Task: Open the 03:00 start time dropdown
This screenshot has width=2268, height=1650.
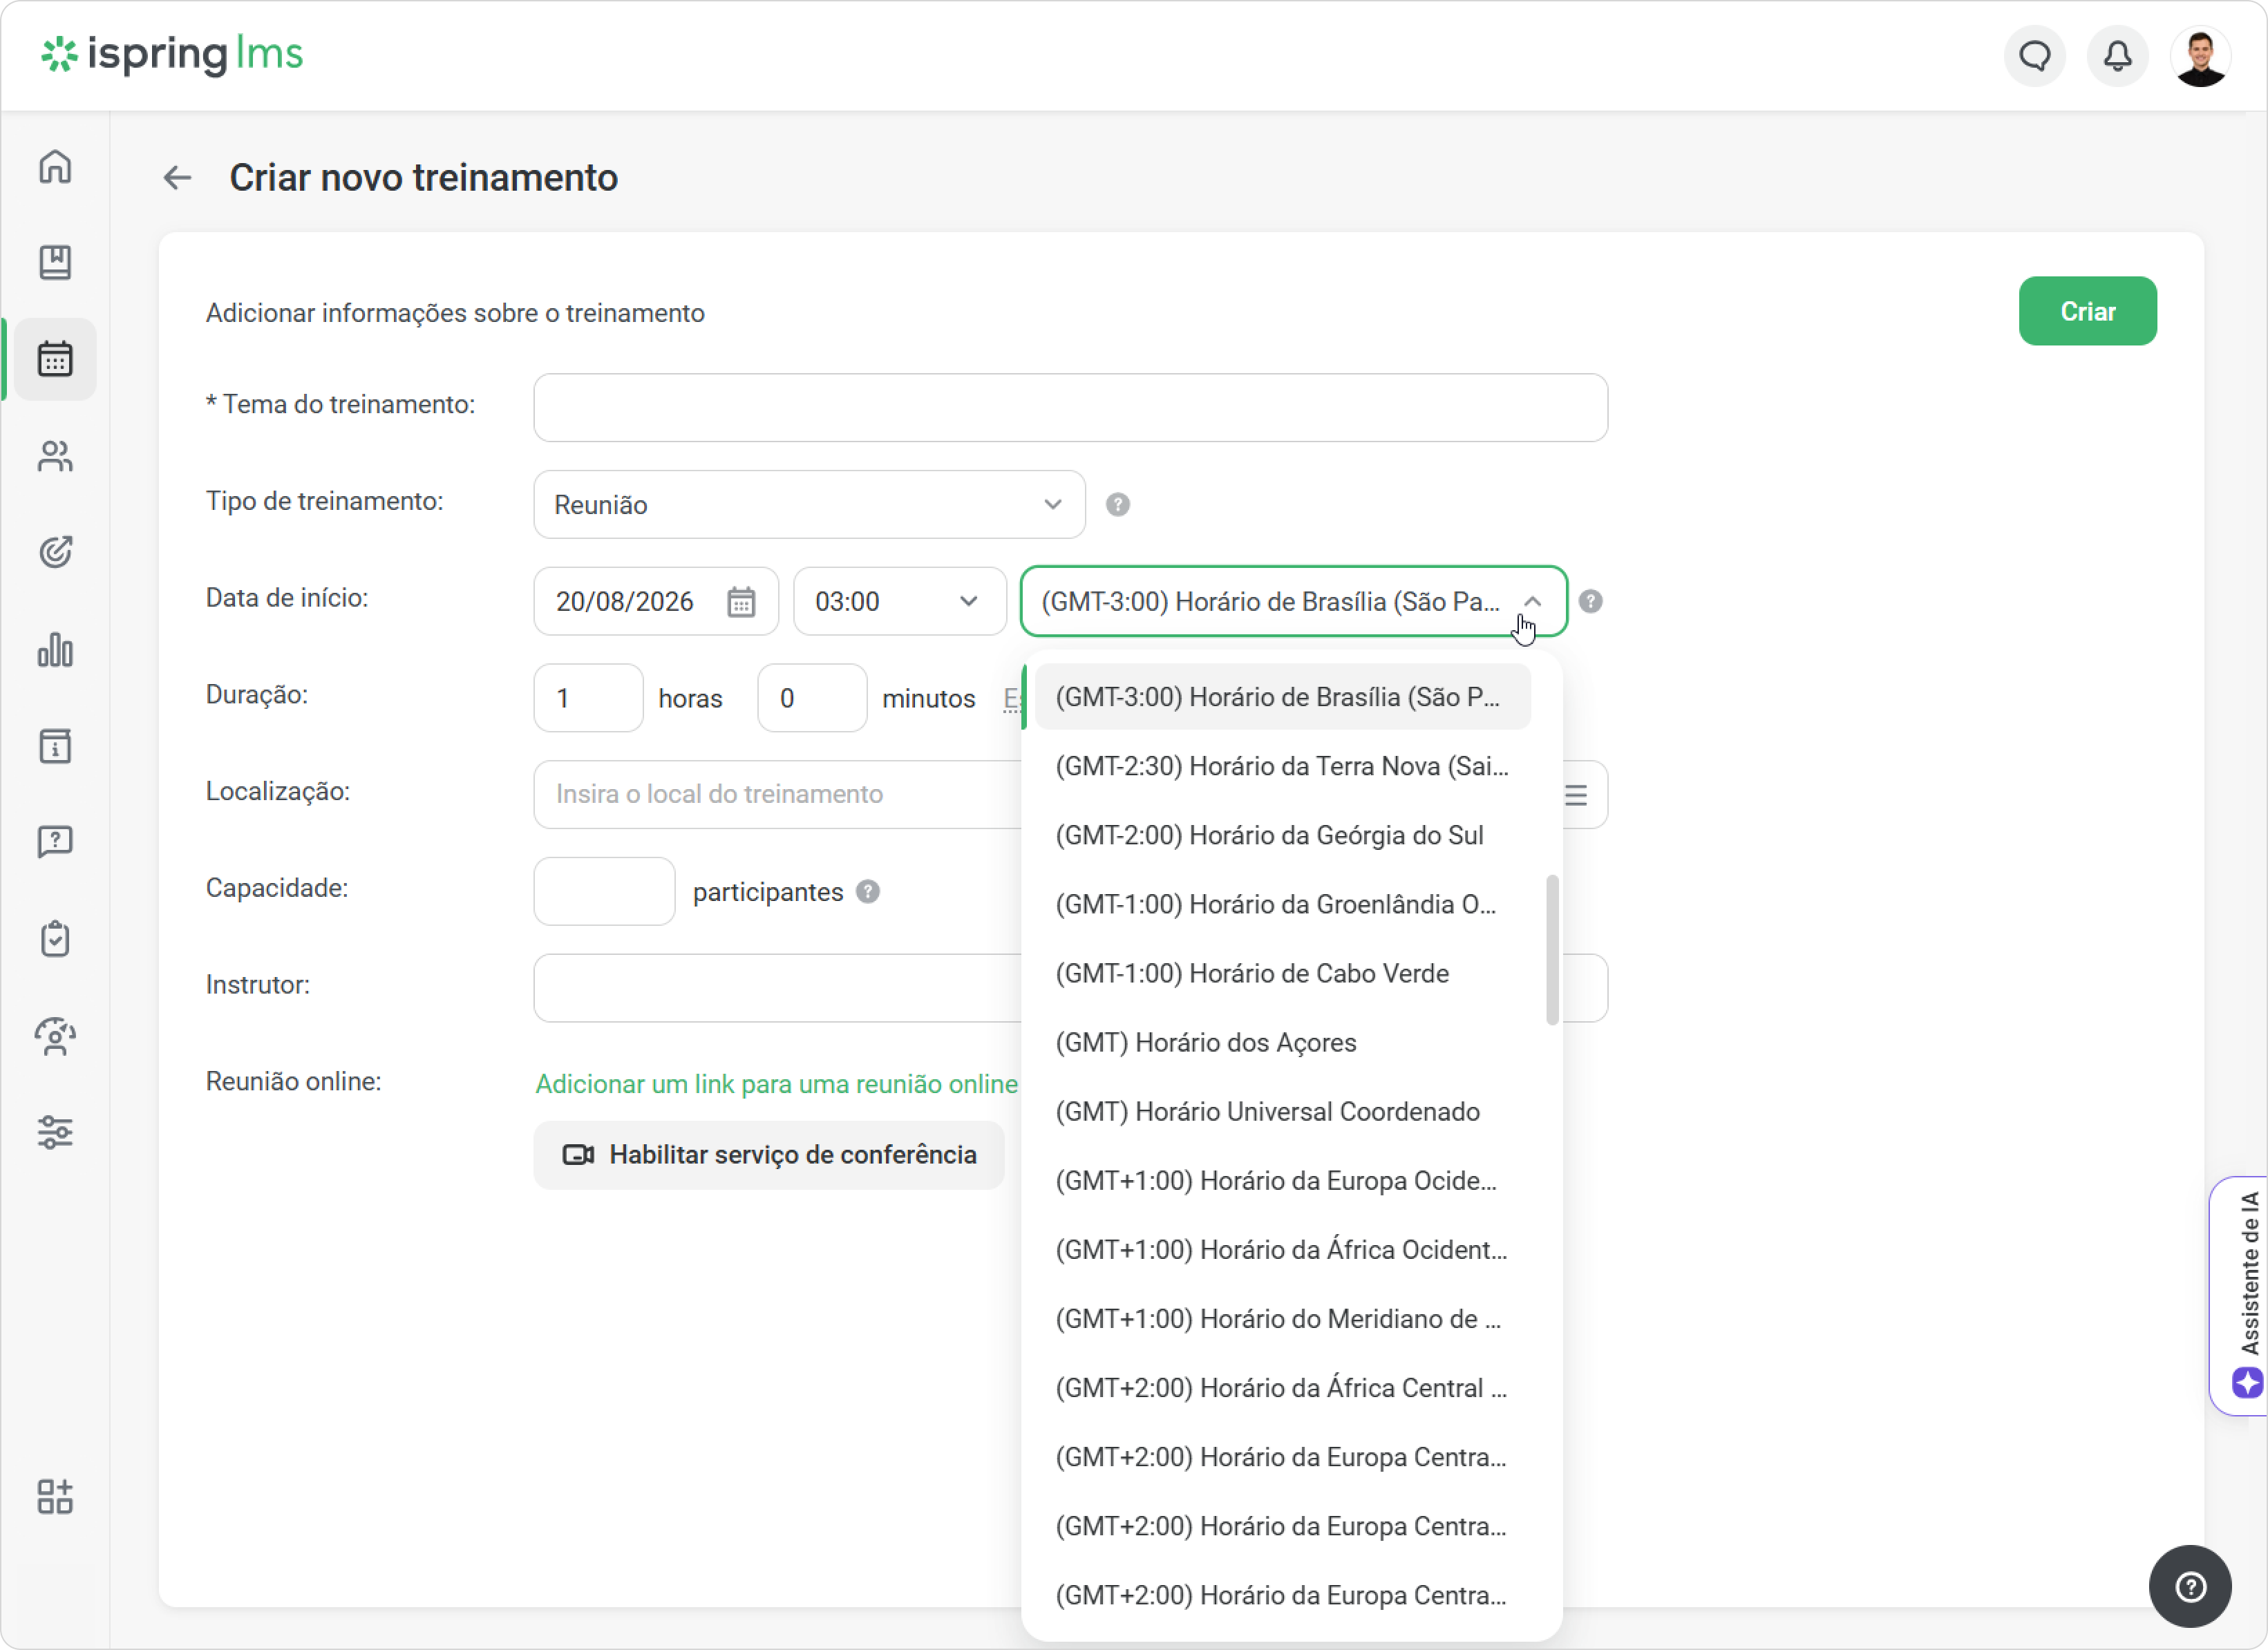Action: coord(899,602)
